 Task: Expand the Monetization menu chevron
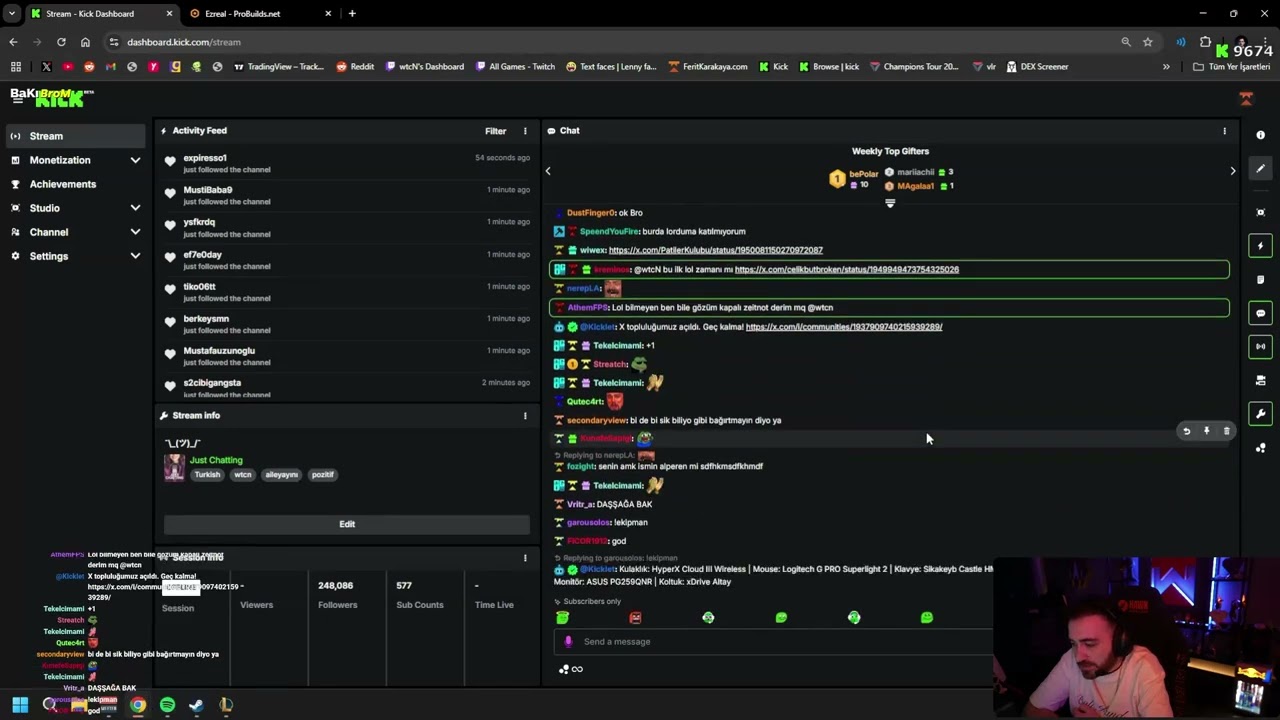coord(135,160)
